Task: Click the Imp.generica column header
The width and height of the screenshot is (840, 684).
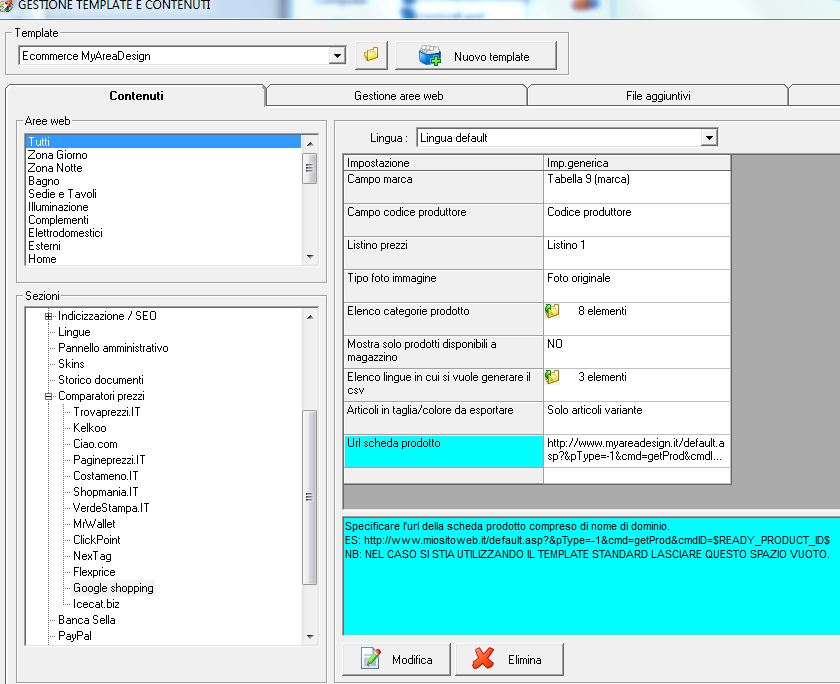Action: [x=637, y=163]
